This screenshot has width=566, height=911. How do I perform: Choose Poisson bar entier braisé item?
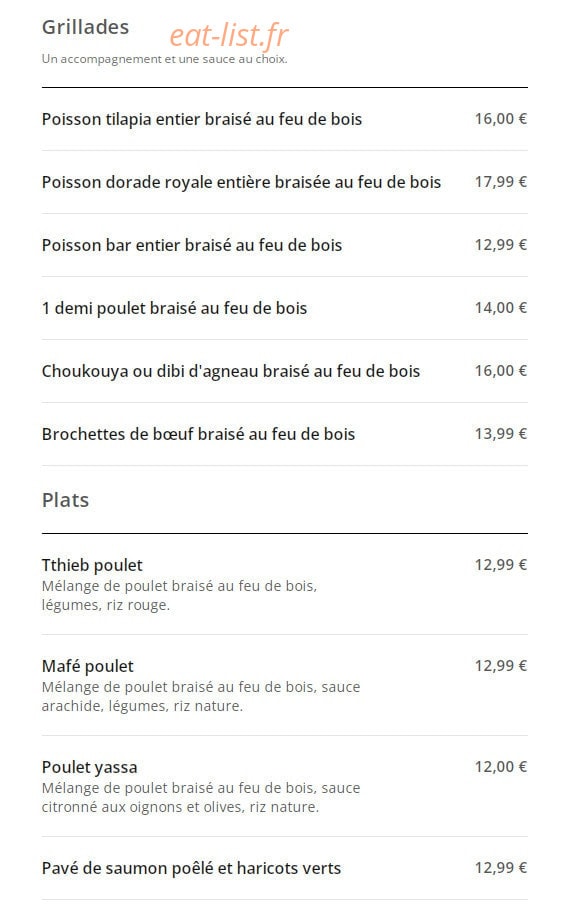pos(192,245)
